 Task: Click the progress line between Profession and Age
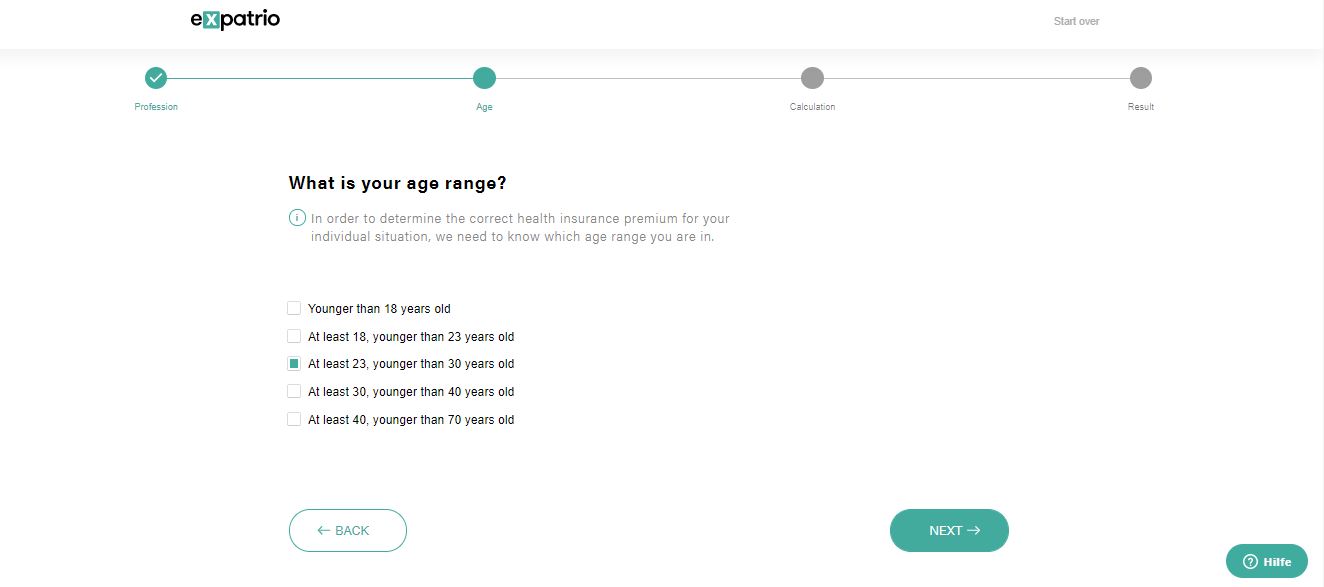click(x=320, y=78)
